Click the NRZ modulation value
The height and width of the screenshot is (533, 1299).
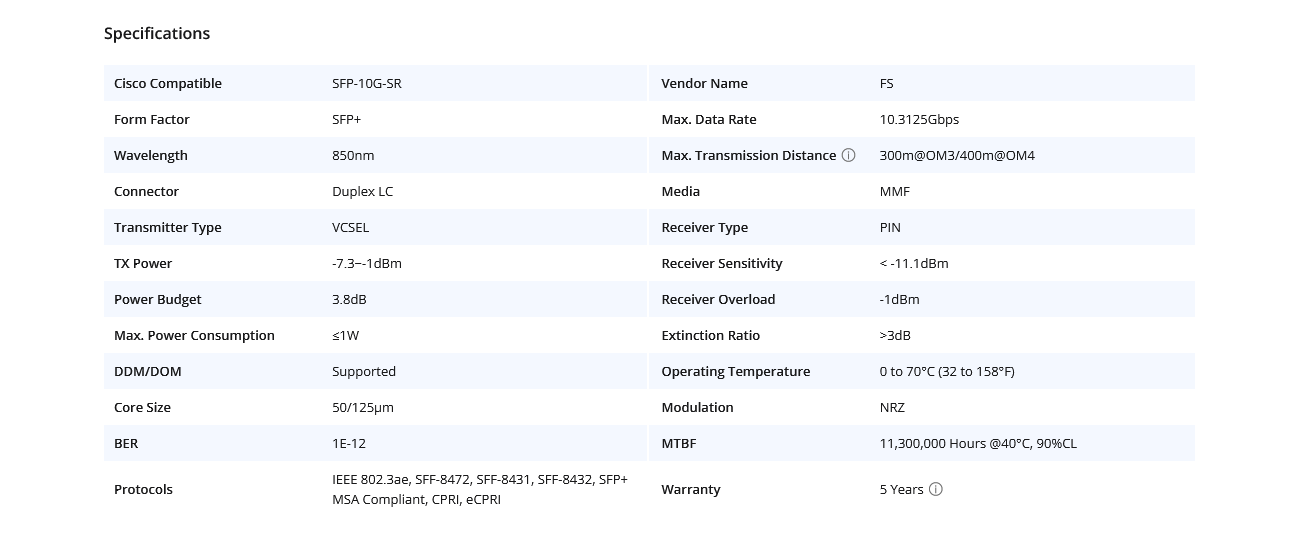pyautogui.click(x=892, y=407)
